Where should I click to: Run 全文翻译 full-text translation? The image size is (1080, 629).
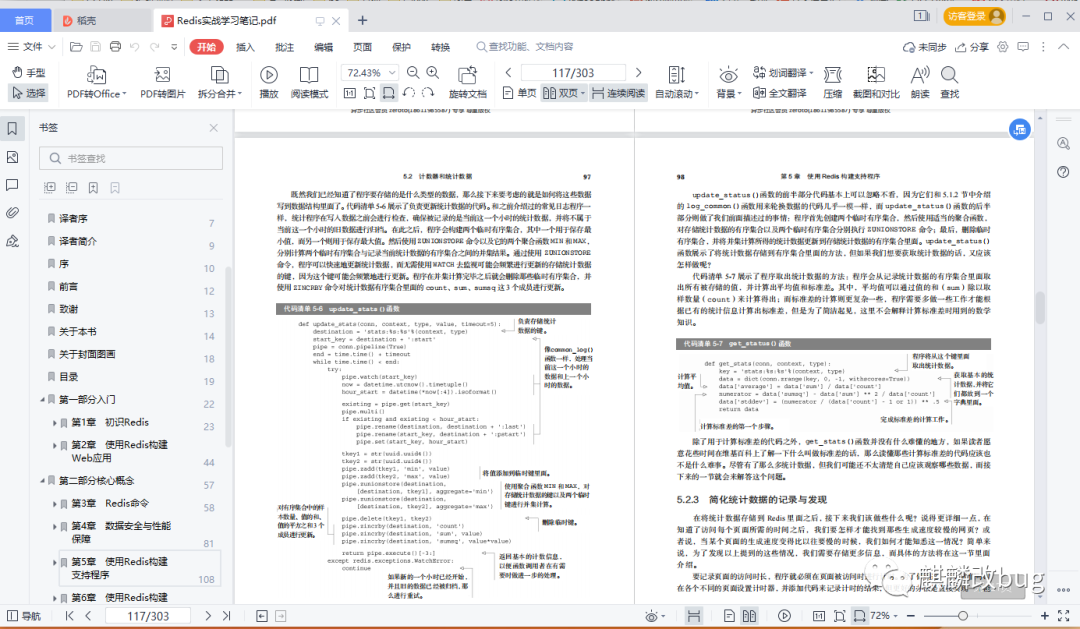coord(780,93)
